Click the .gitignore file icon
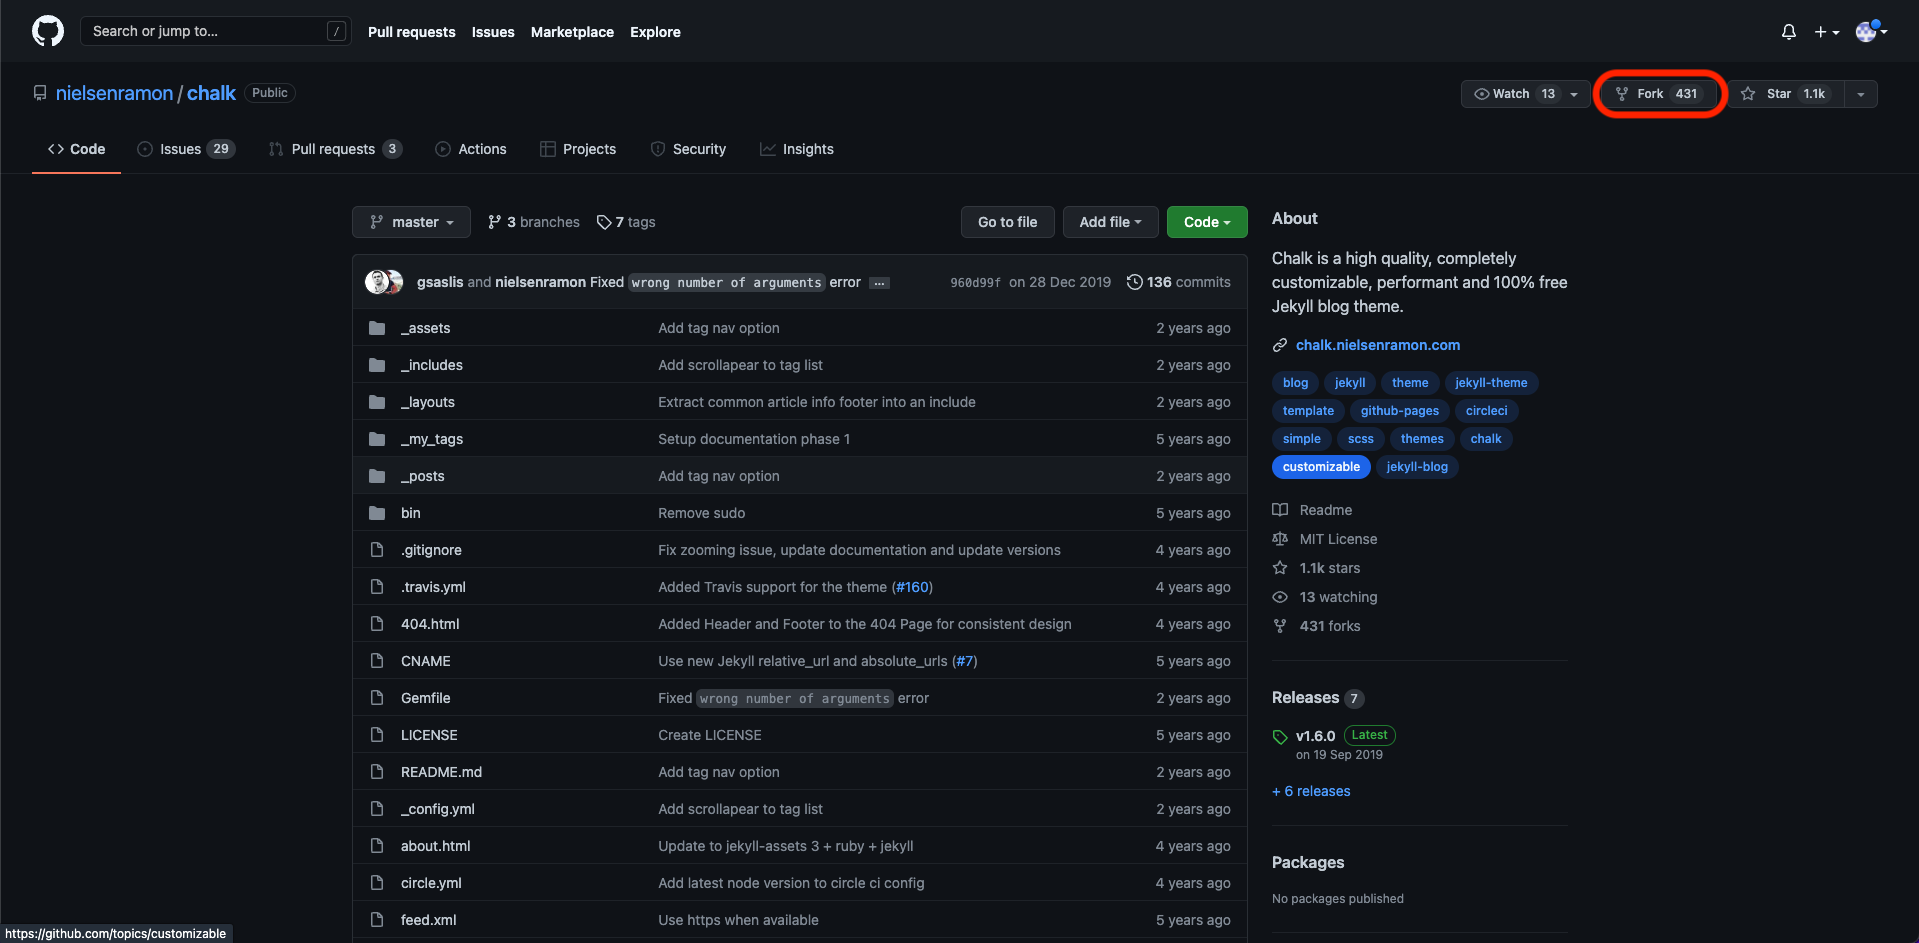The width and height of the screenshot is (1919, 943). tap(377, 550)
